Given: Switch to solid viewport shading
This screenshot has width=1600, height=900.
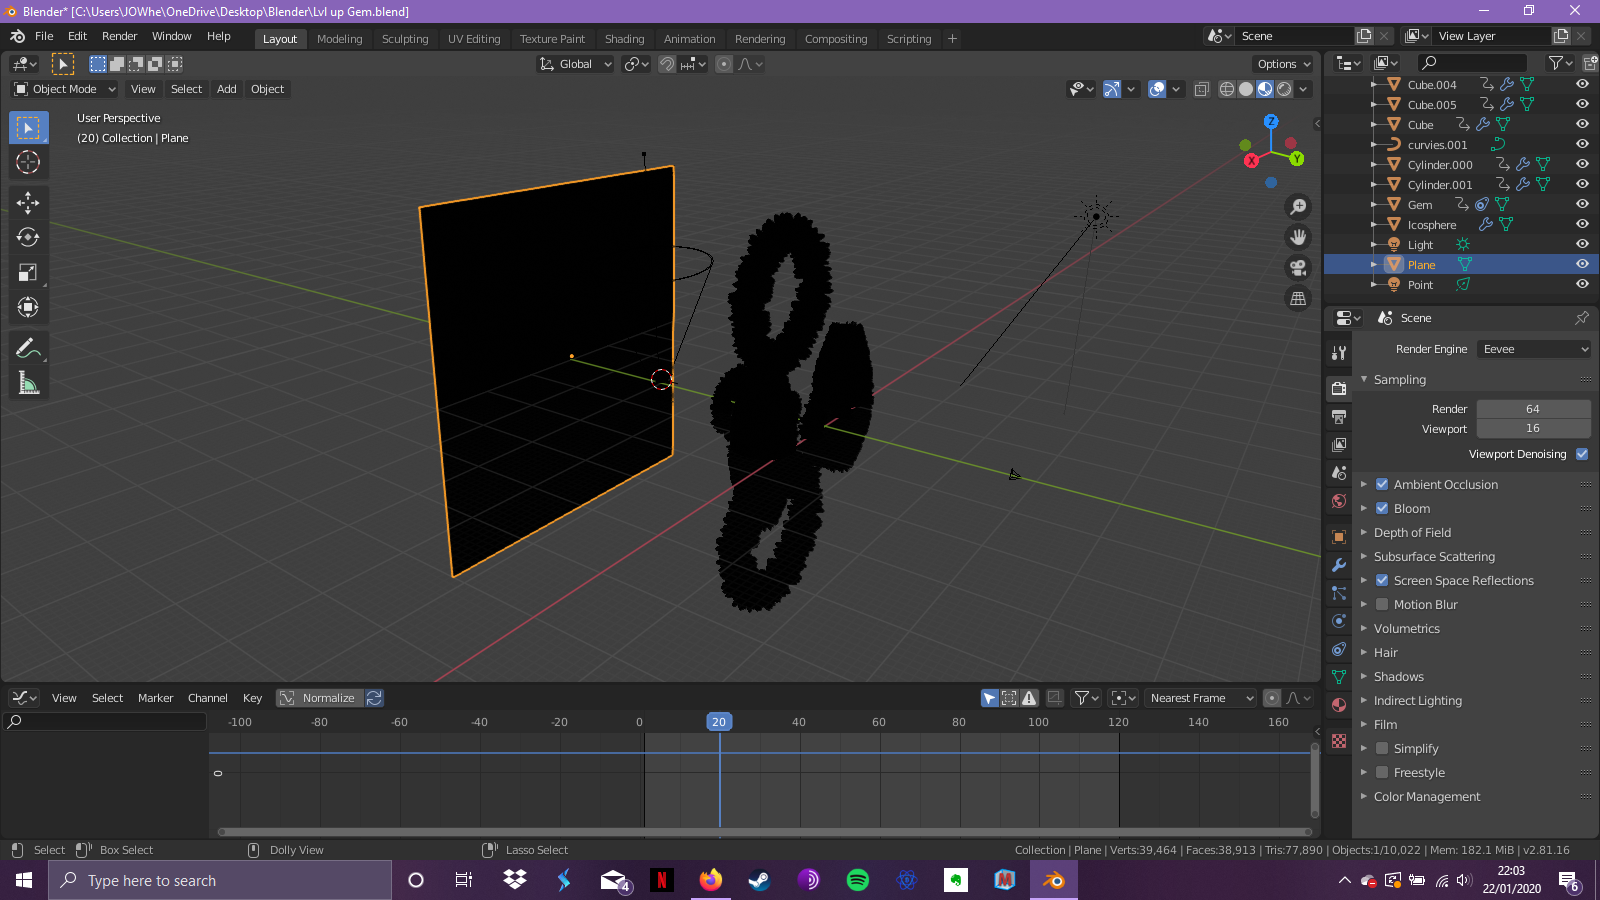Looking at the screenshot, I should click(x=1246, y=89).
